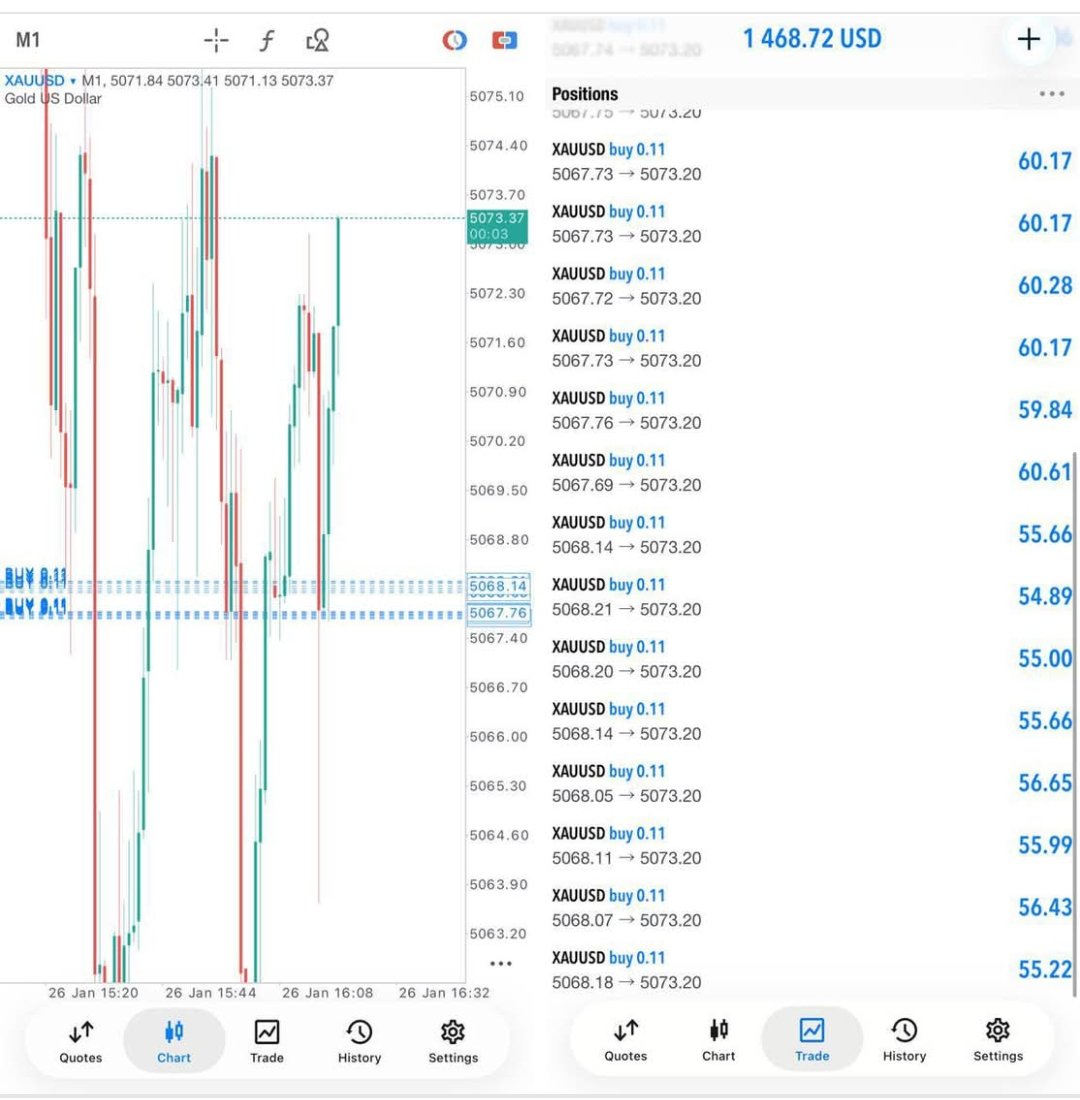1080x1100 pixels.
Task: Click the 5067.76 order level label on chart
Action: [x=498, y=613]
